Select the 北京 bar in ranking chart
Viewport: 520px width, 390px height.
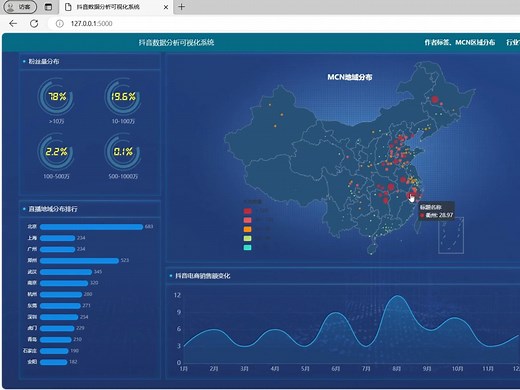91,227
